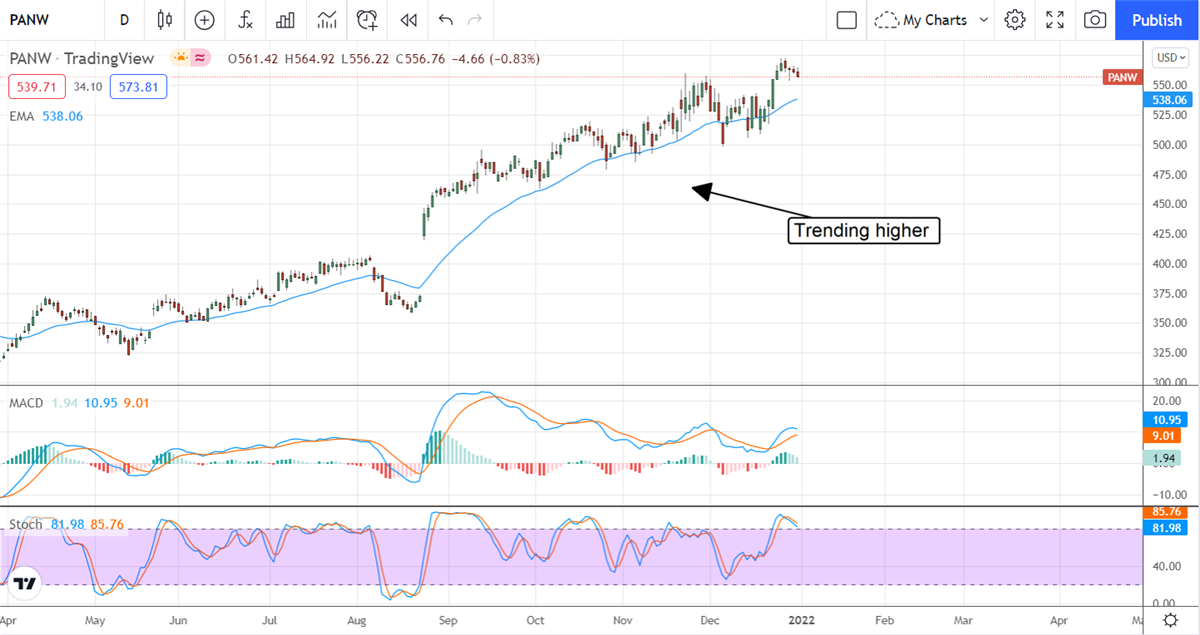Click the blue 538.06 EMA axis label
Image resolution: width=1200 pixels, height=635 pixels.
tap(1168, 100)
